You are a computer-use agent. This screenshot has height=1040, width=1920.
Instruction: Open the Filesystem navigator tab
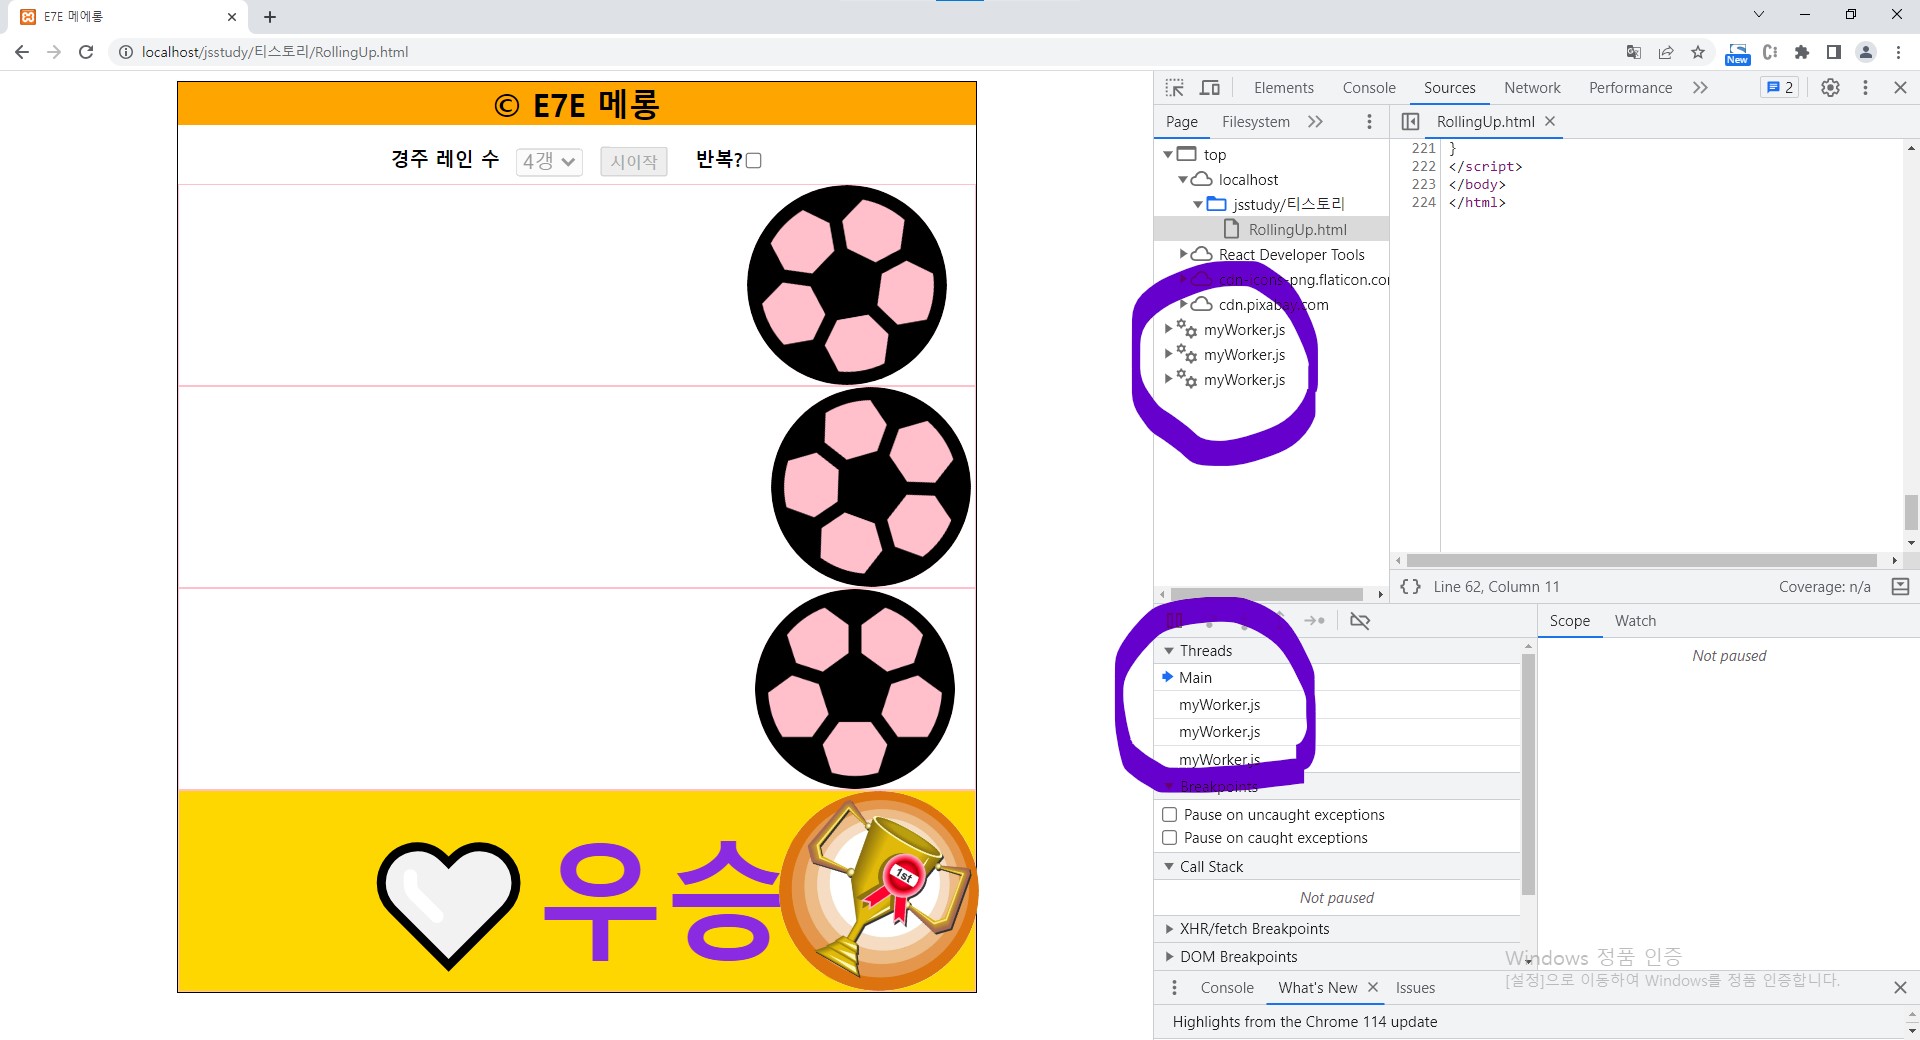click(1255, 121)
